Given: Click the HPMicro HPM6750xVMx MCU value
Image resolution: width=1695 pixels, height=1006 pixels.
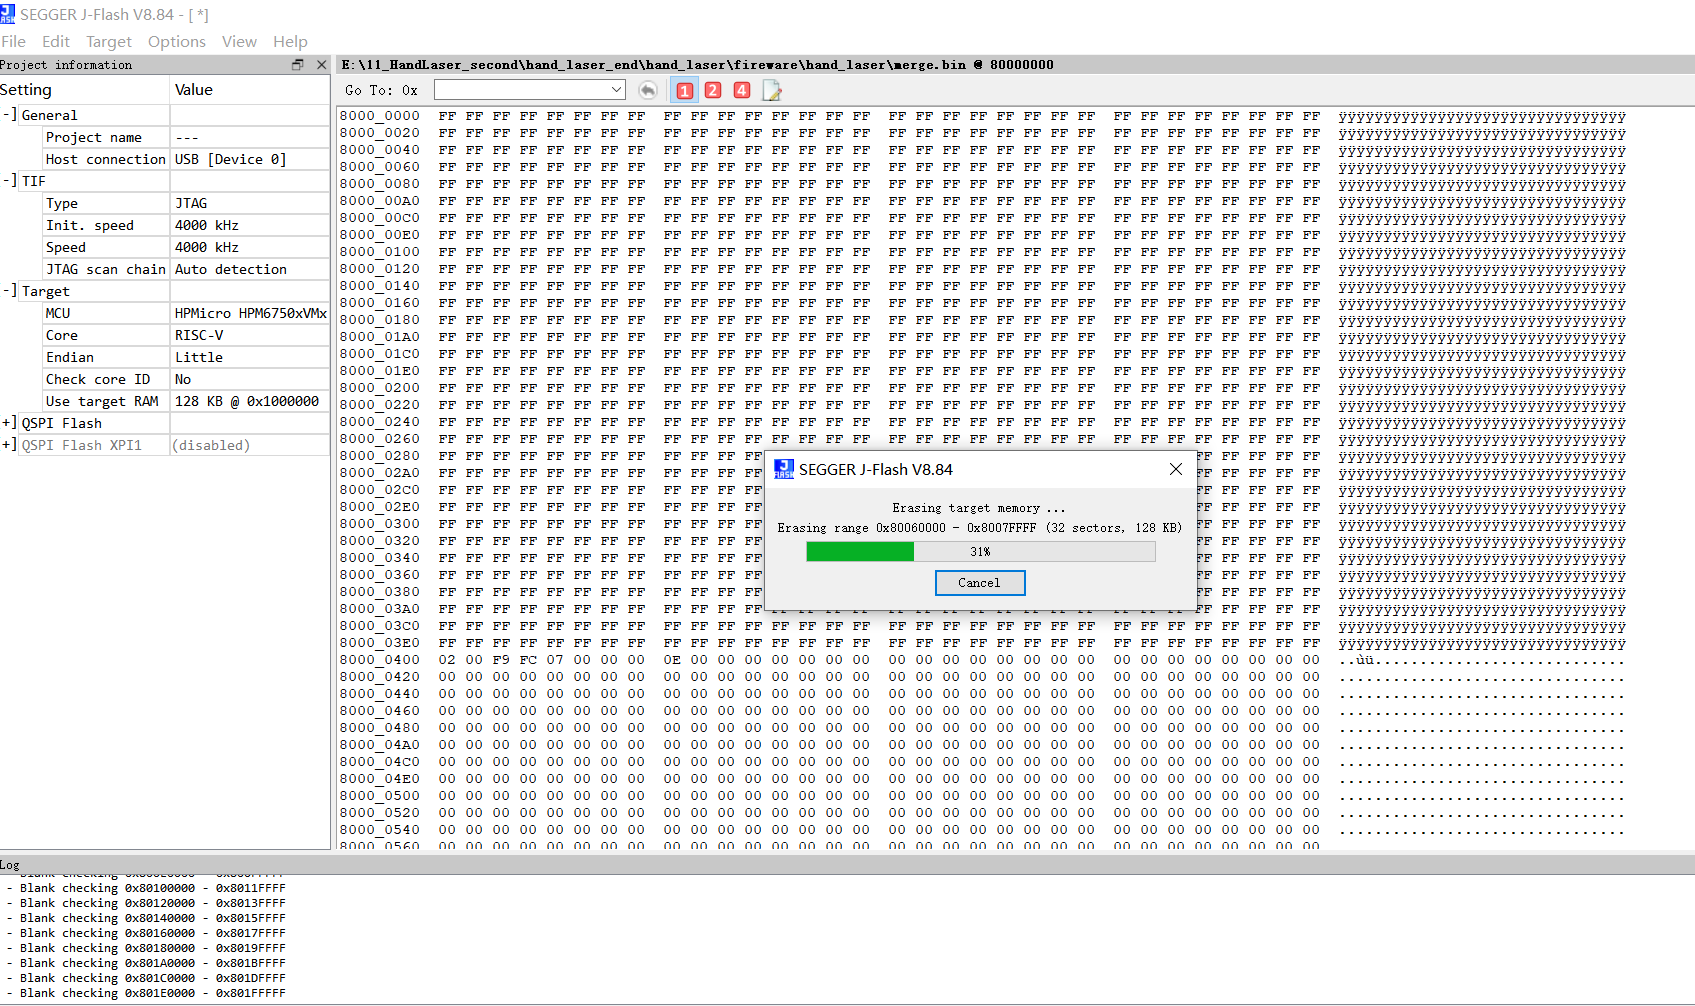Looking at the screenshot, I should click(x=251, y=313).
